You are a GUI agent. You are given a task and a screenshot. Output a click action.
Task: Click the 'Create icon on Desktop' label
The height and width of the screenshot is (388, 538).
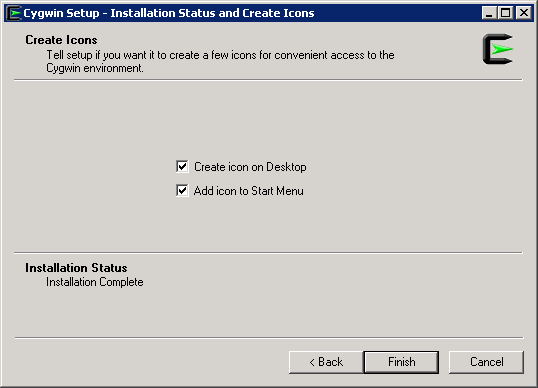click(x=250, y=167)
